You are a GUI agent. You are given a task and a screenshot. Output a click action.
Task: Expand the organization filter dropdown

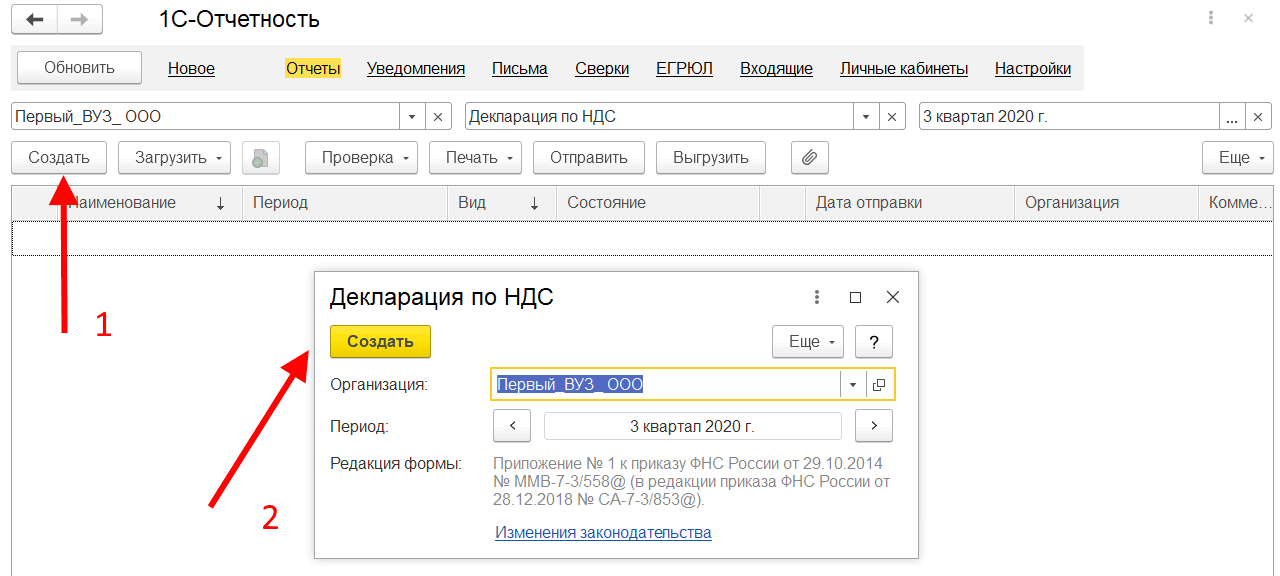[413, 116]
